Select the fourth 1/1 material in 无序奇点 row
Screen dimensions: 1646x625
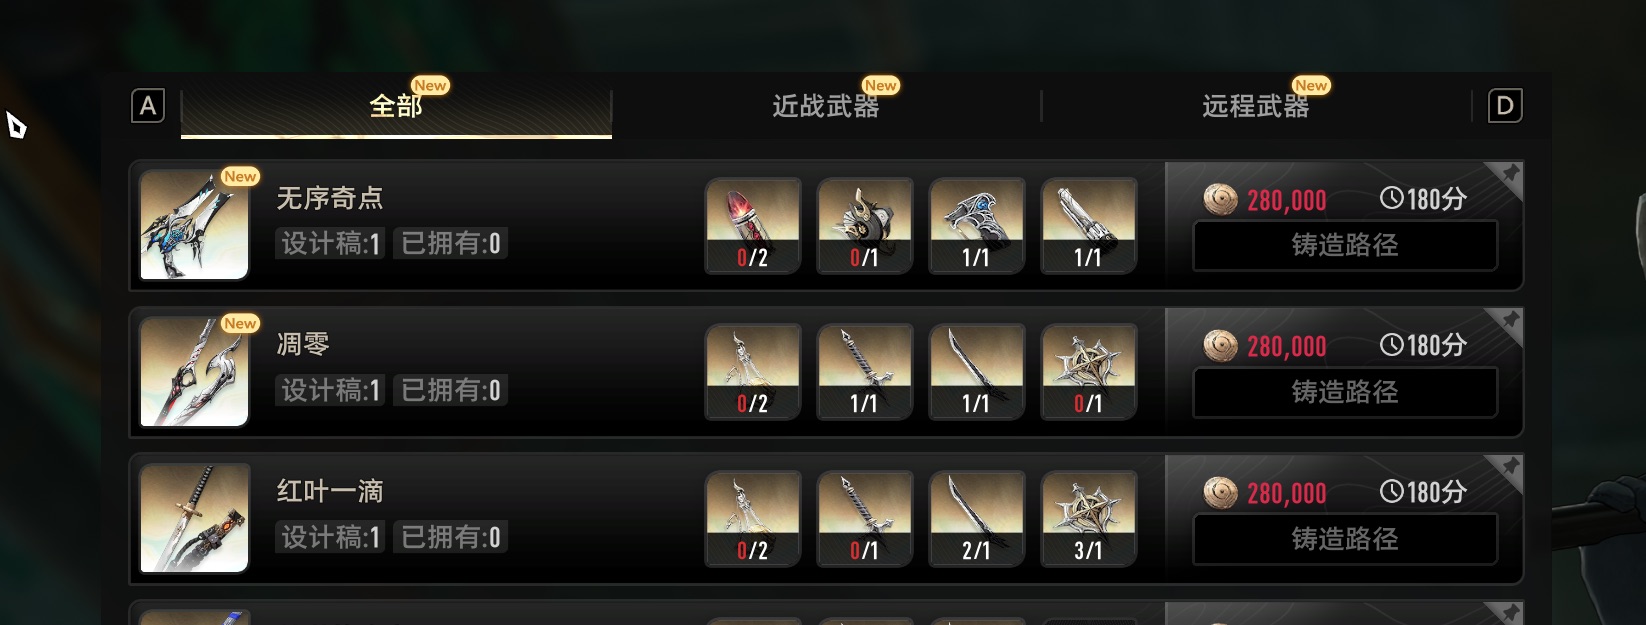coord(1089,226)
